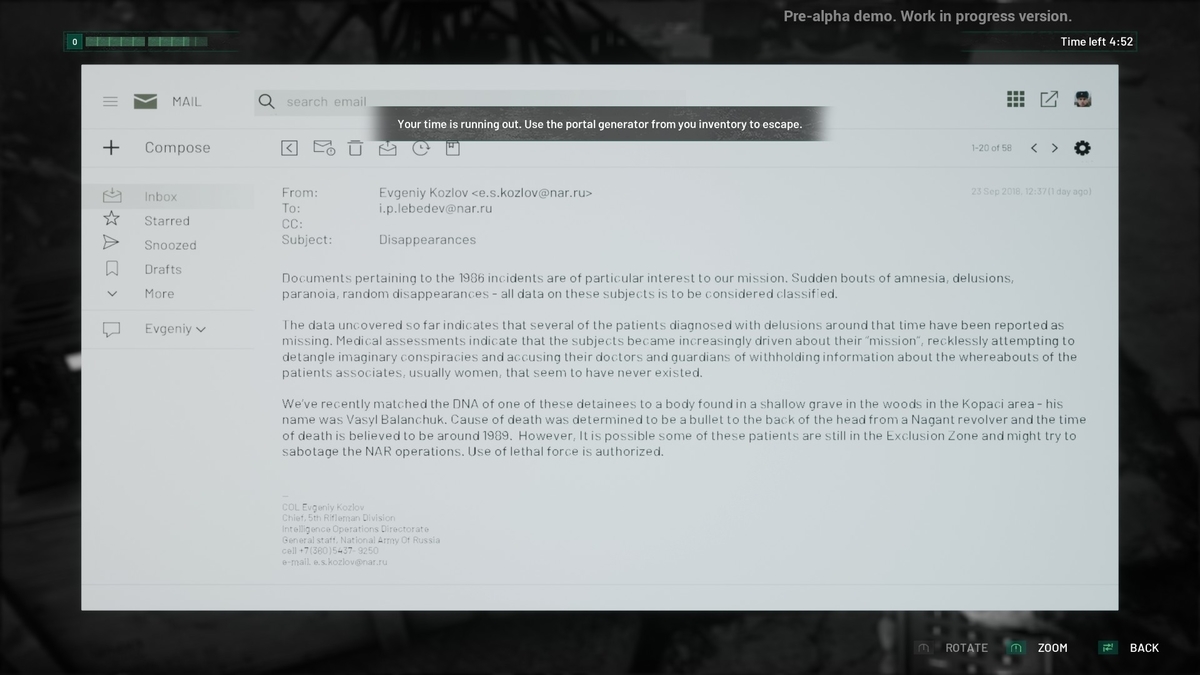The image size is (1200, 675).
Task: Go back to the message list
Action: click(289, 148)
